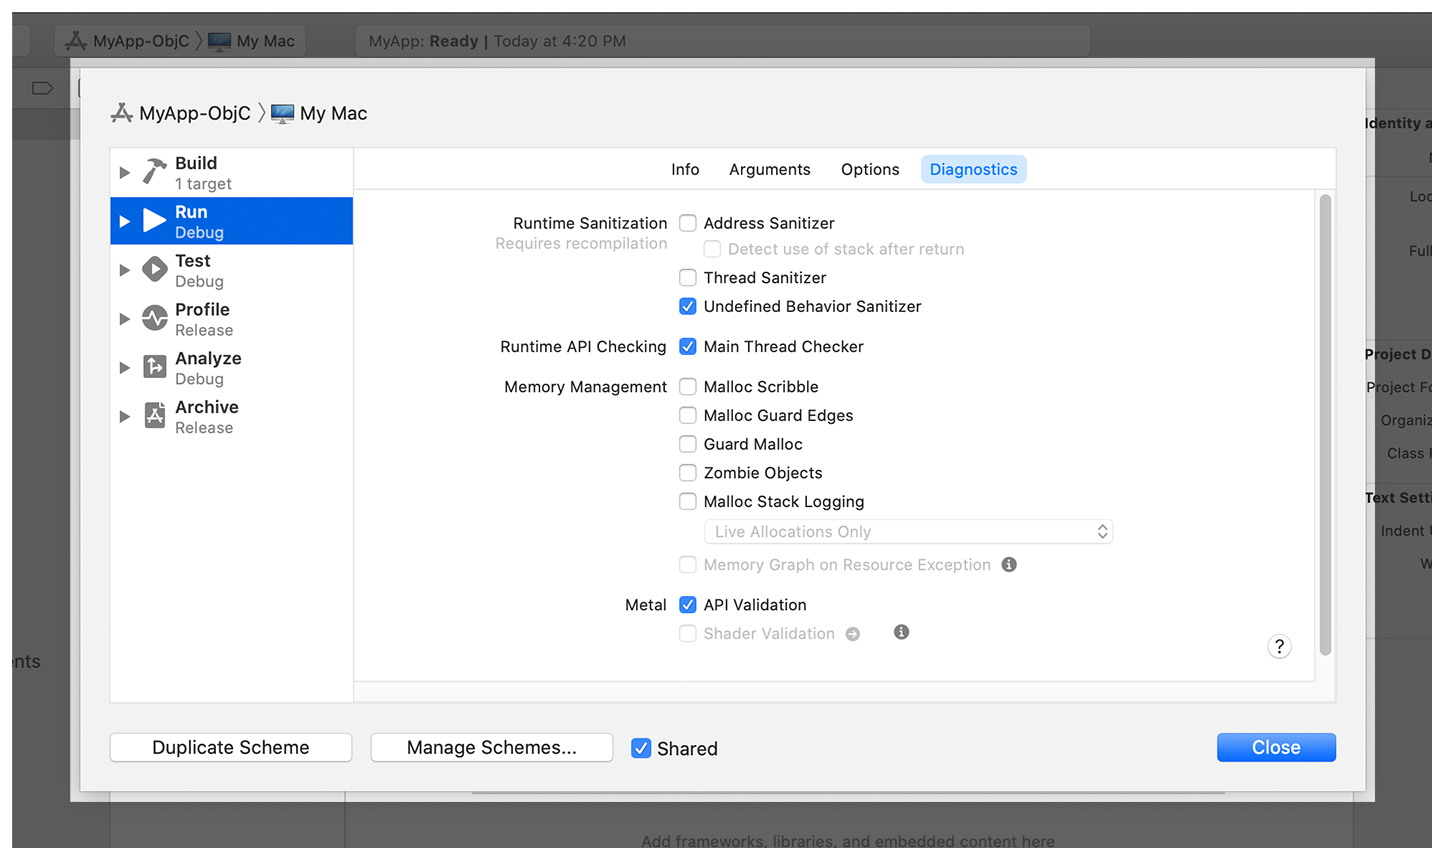1444x860 pixels.
Task: Open Manage Schemes dialog
Action: click(491, 747)
